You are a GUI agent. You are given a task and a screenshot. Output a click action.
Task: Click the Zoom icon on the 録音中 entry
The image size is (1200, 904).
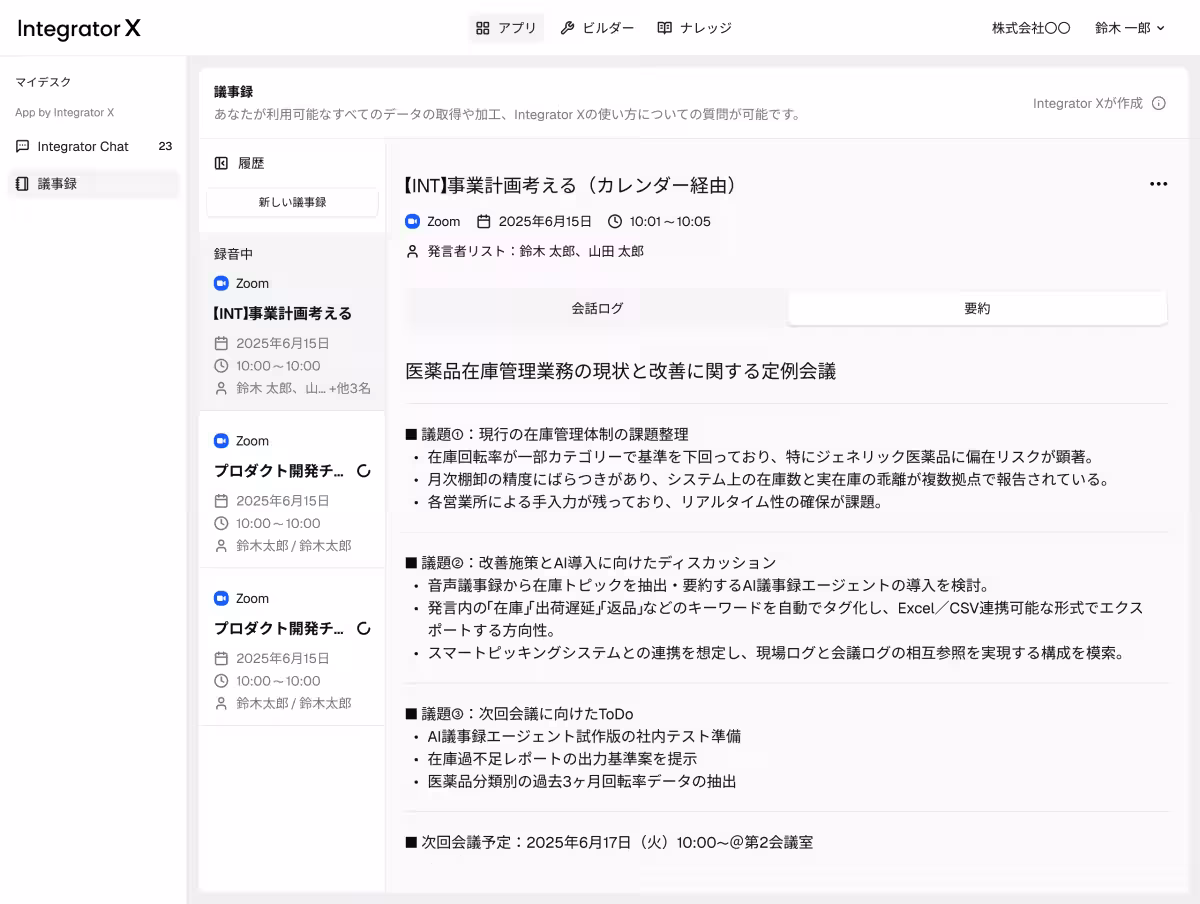(221, 283)
